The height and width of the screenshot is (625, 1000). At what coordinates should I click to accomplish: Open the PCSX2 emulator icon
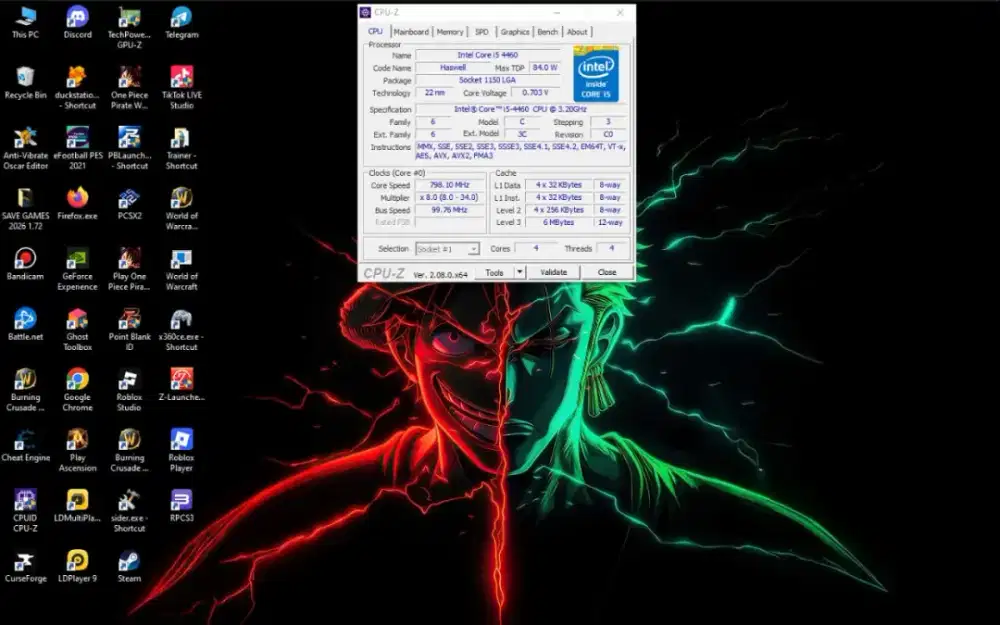tap(129, 203)
